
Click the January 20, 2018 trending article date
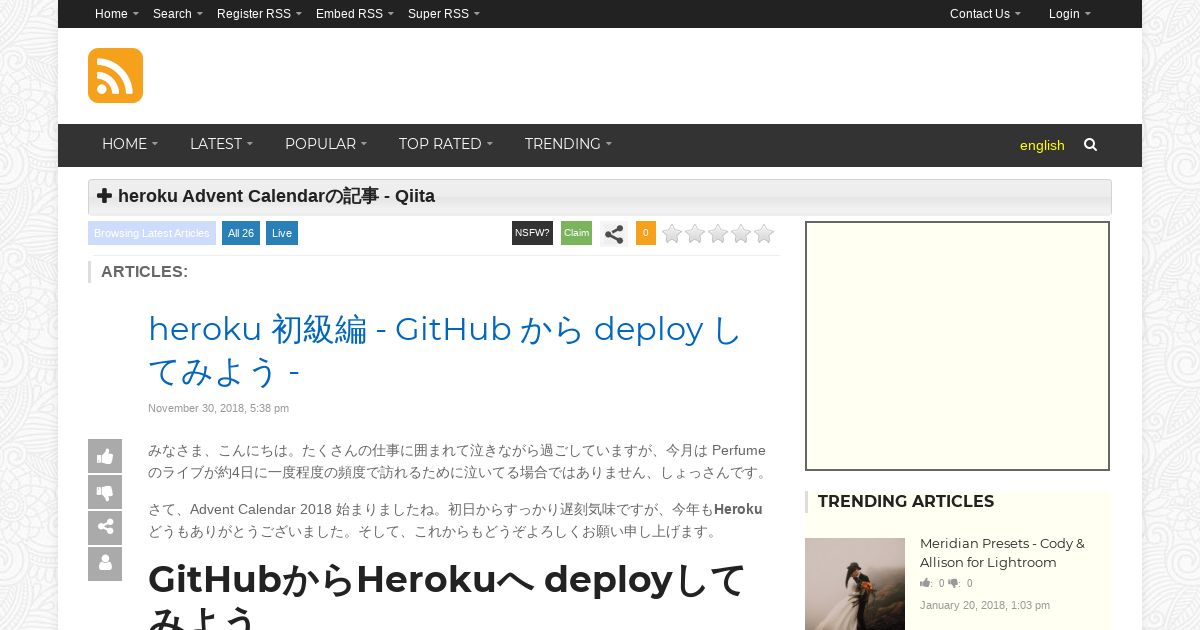(985, 605)
